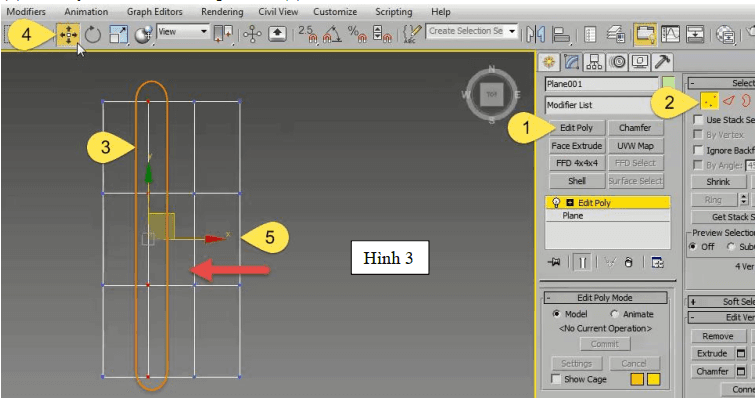Select the Animate radio button
The width and height of the screenshot is (756, 399).
coord(614,314)
